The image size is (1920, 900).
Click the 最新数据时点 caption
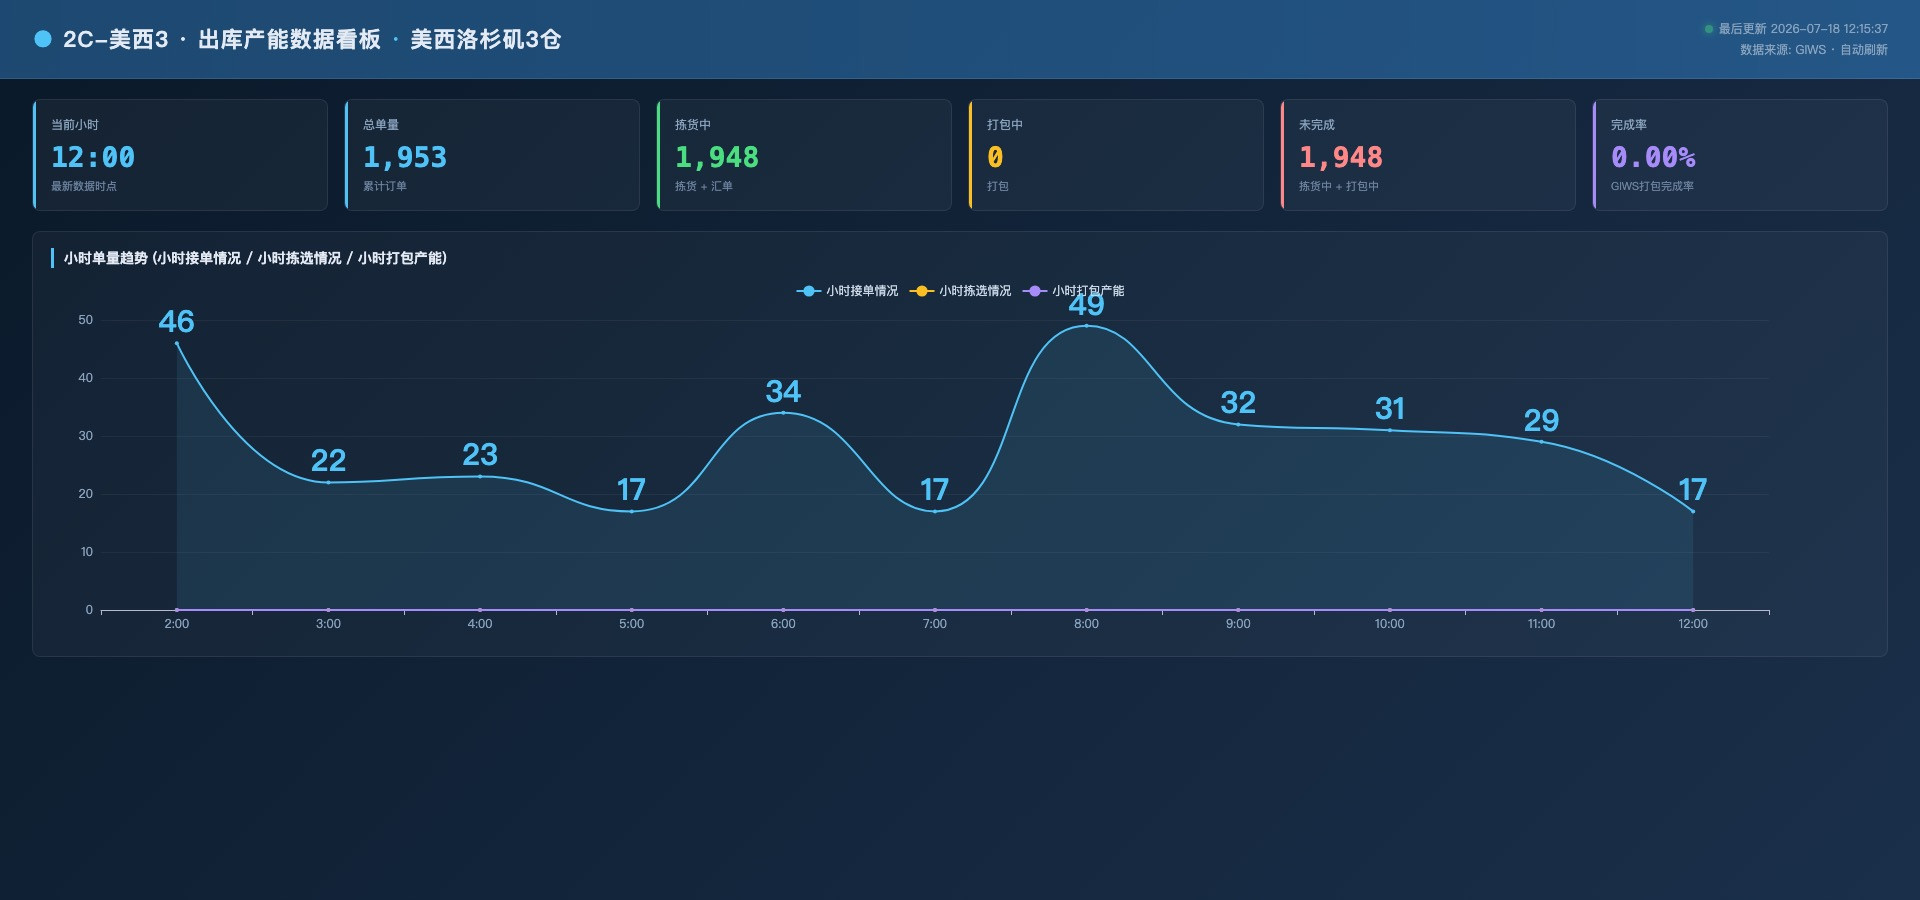click(84, 186)
